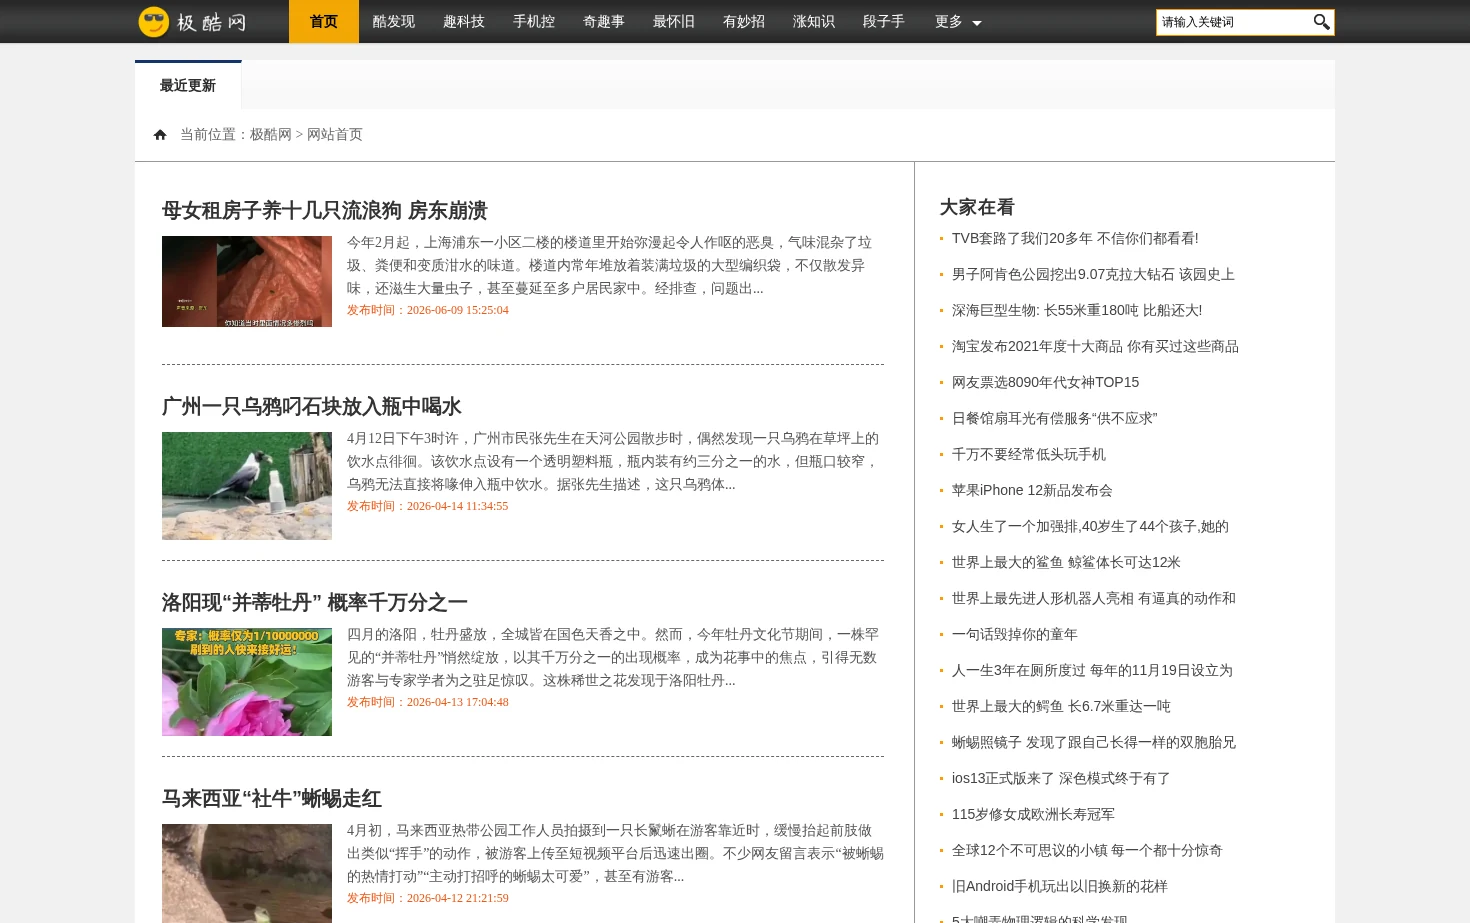1470x923 pixels.
Task: Click the 大家在看 sidebar heading
Action: [977, 207]
